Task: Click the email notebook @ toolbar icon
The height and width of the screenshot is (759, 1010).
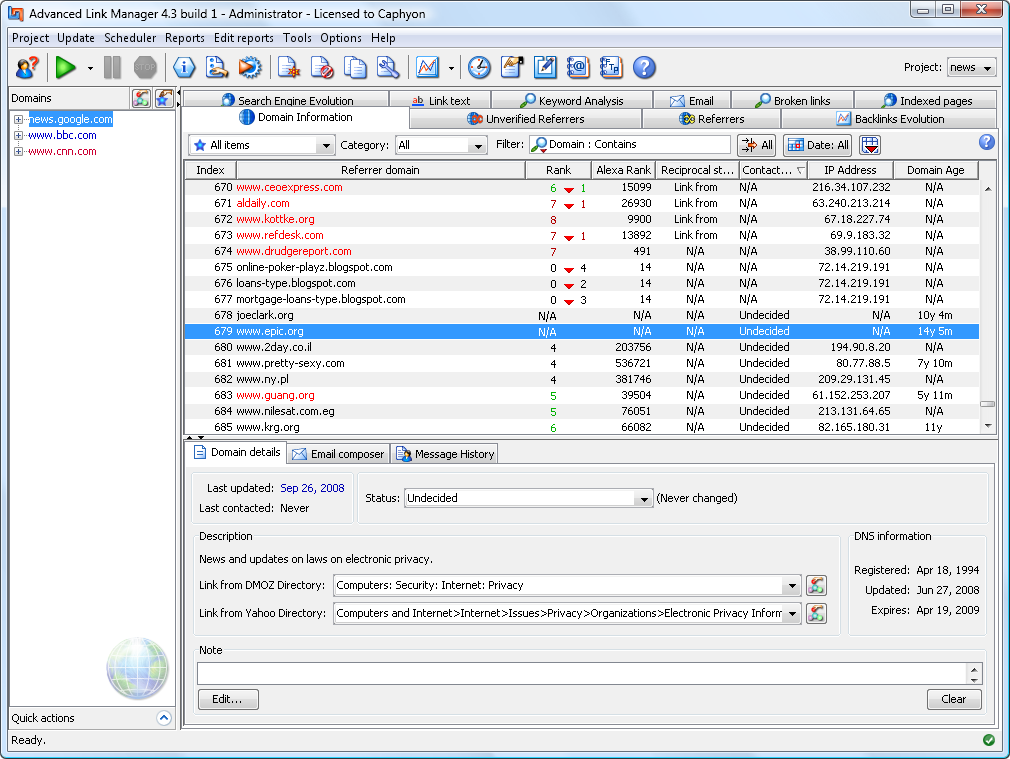Action: click(x=578, y=67)
